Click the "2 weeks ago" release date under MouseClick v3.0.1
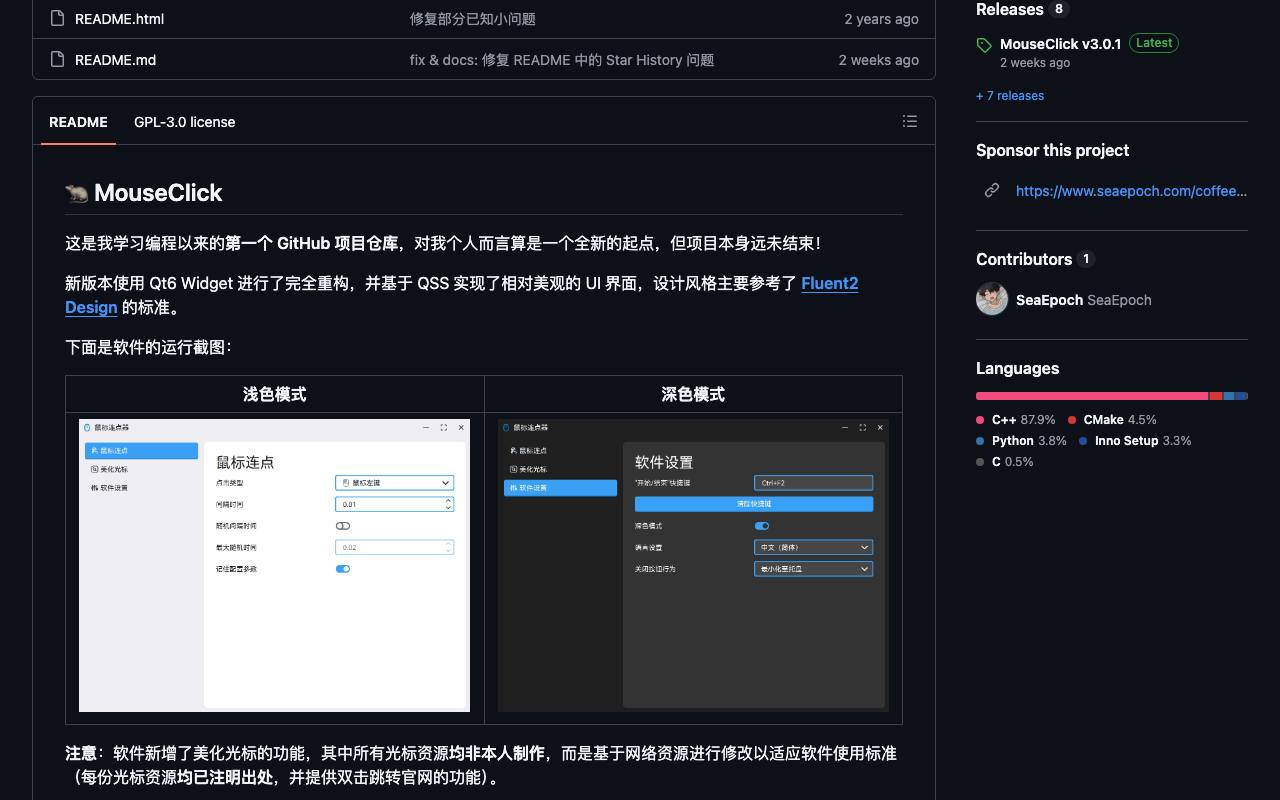This screenshot has width=1280, height=800. [1035, 63]
